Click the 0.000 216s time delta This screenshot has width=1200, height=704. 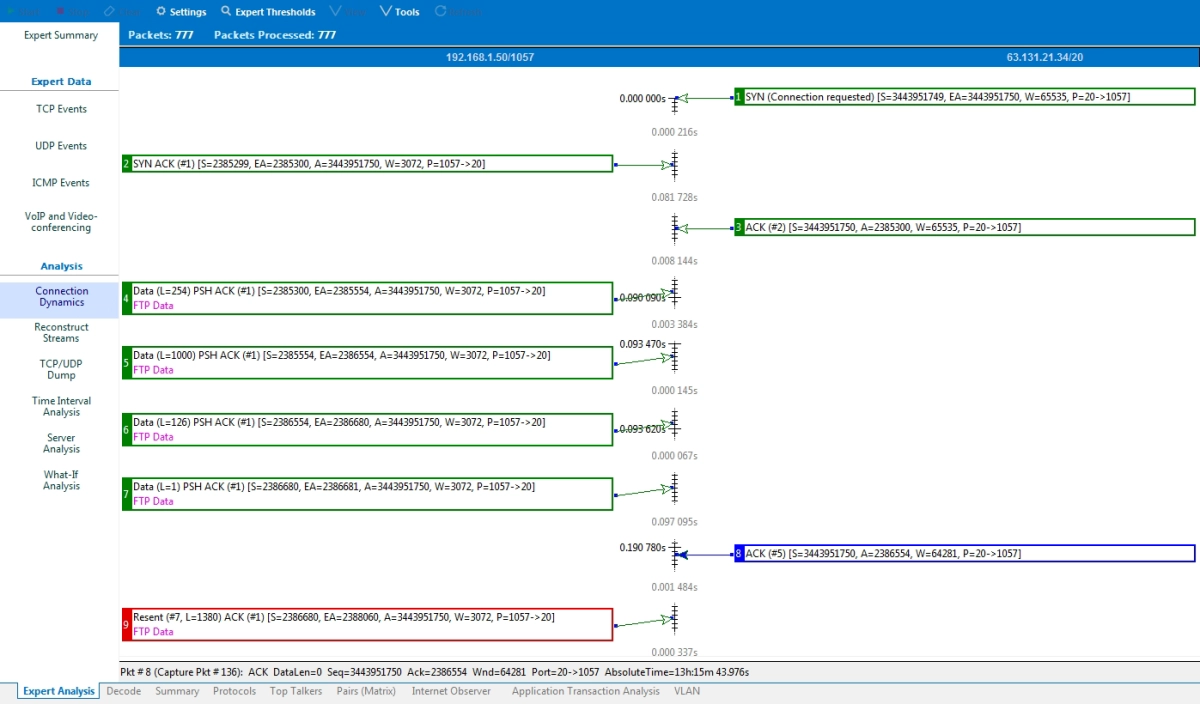pyautogui.click(x=674, y=132)
